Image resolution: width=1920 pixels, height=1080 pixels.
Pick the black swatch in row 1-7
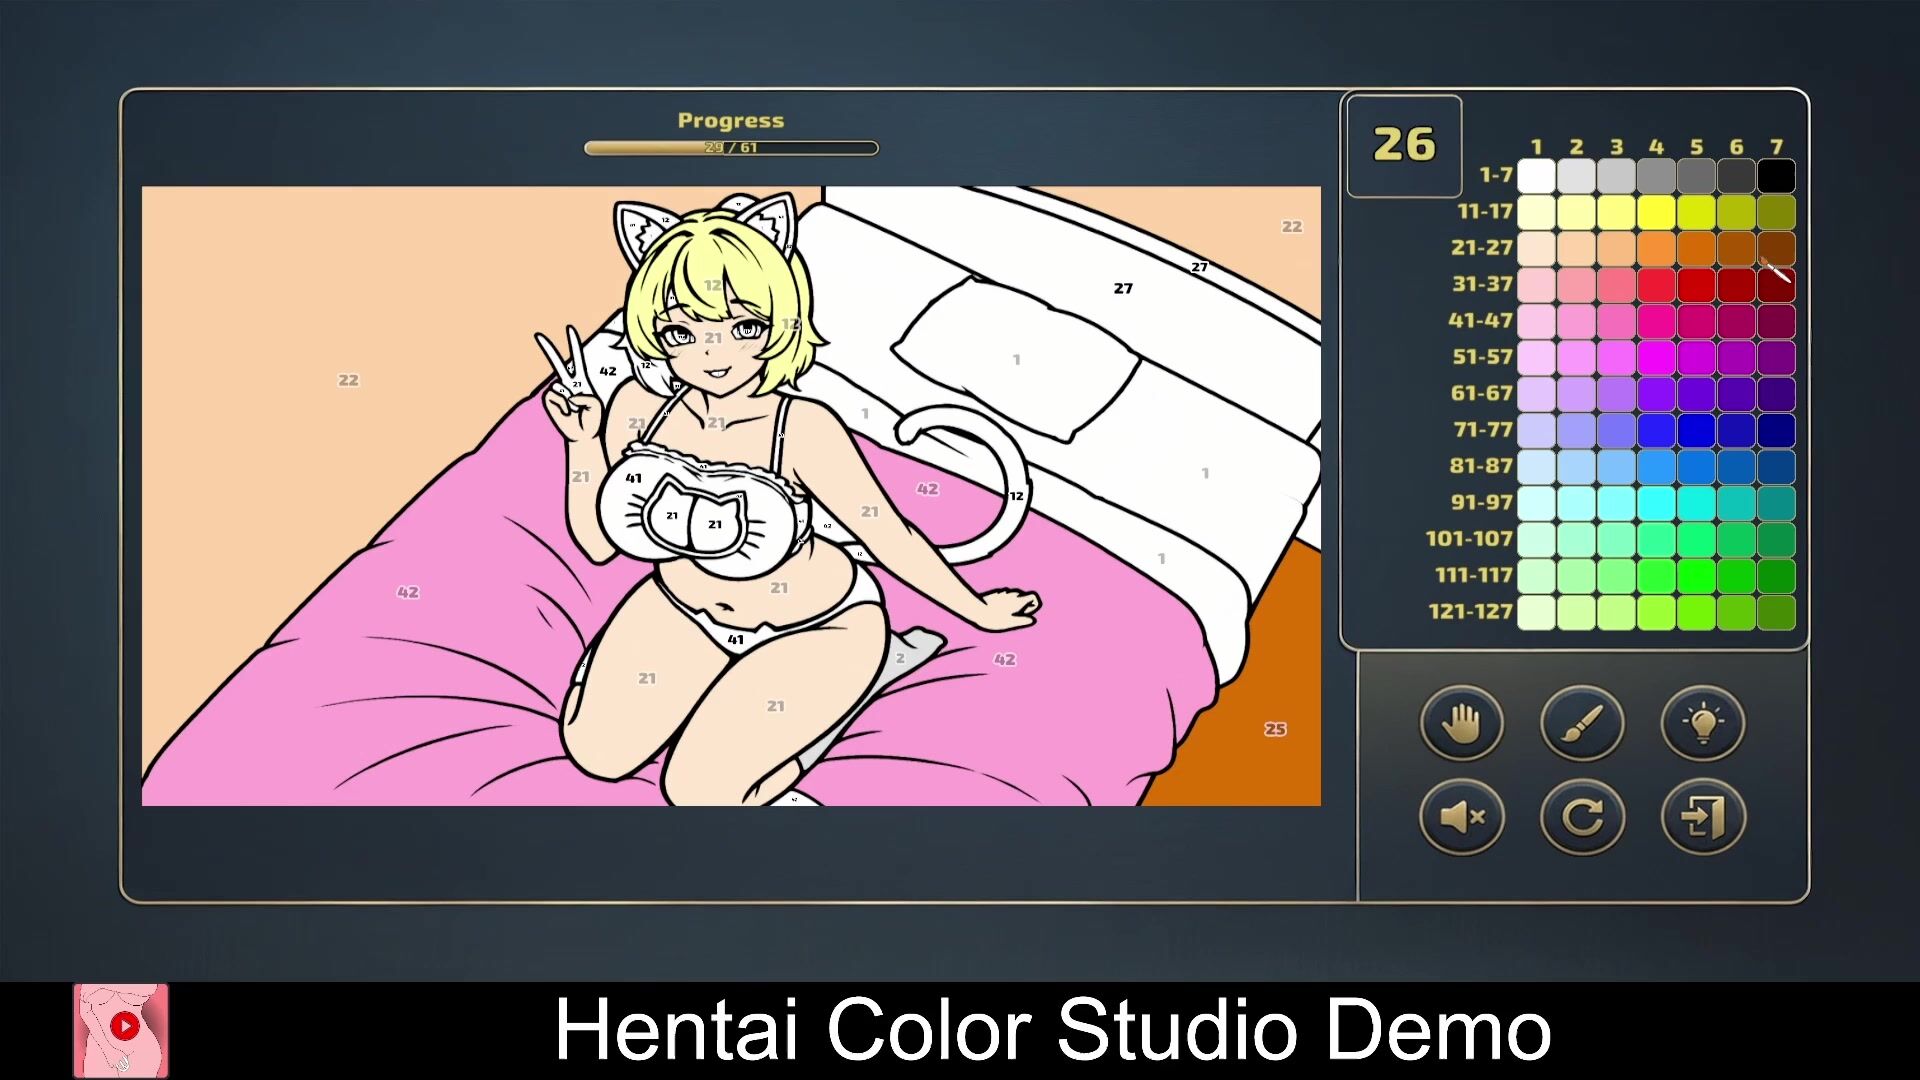pyautogui.click(x=1776, y=176)
